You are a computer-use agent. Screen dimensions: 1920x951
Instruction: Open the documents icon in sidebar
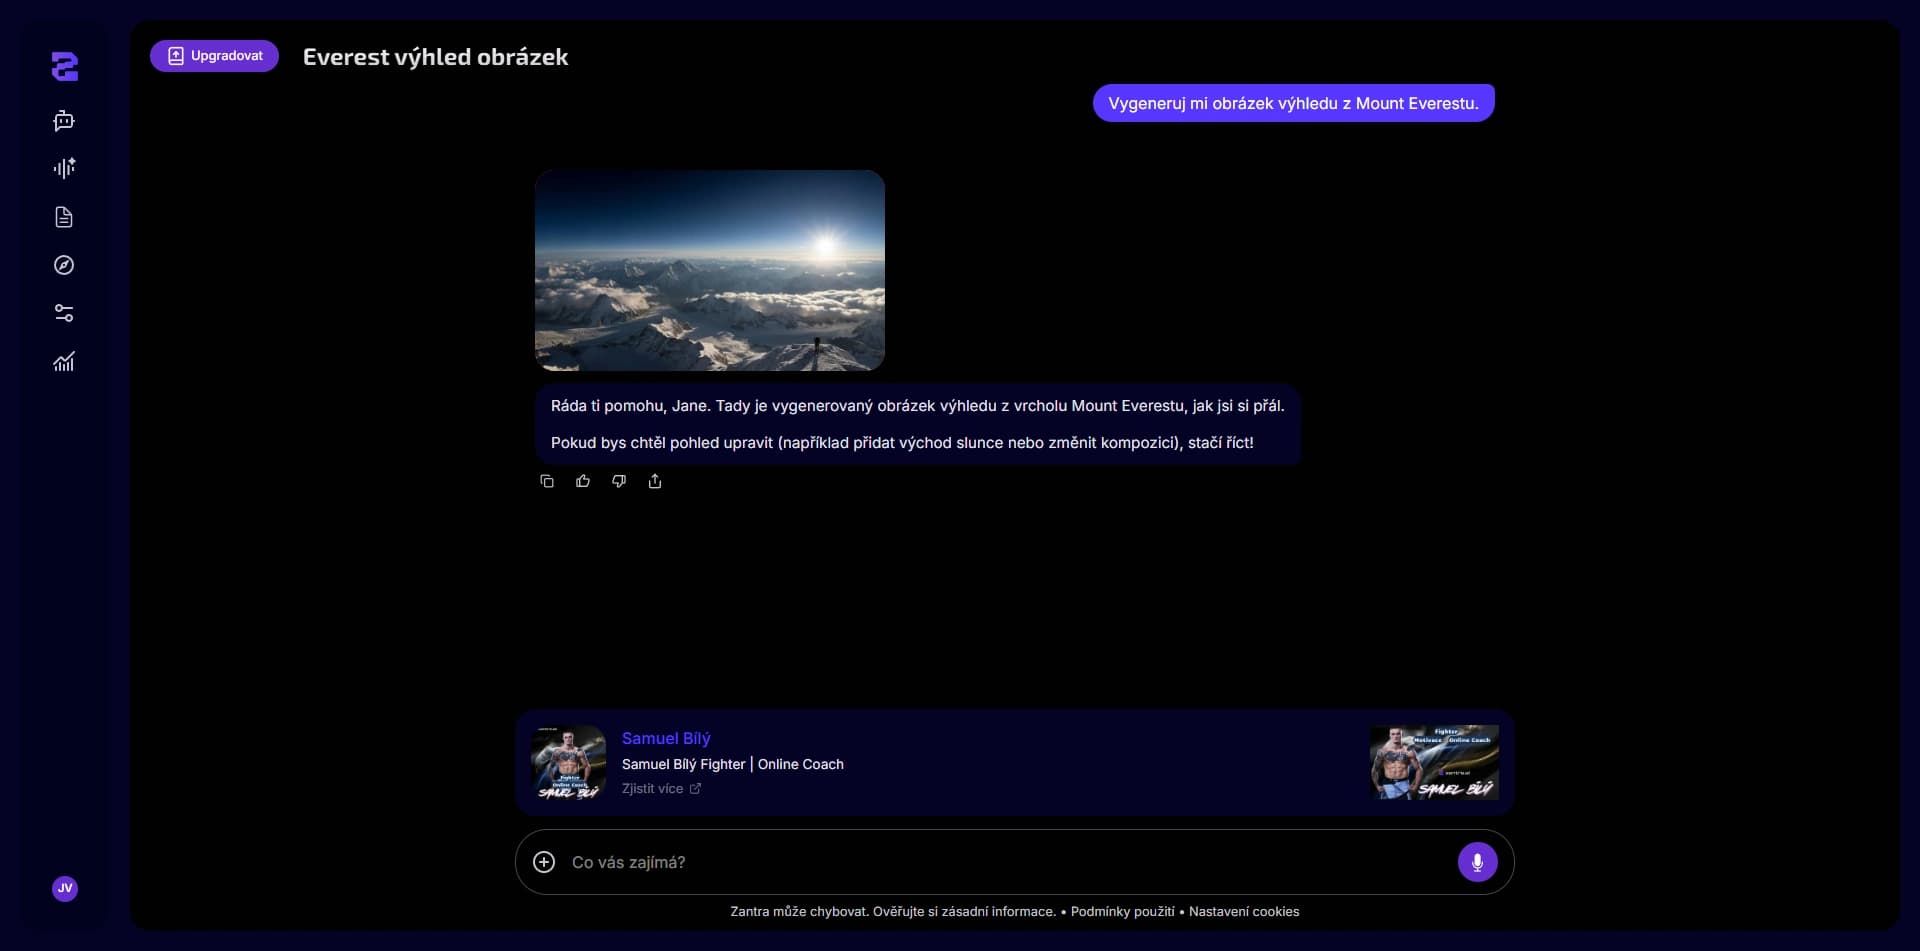(64, 217)
